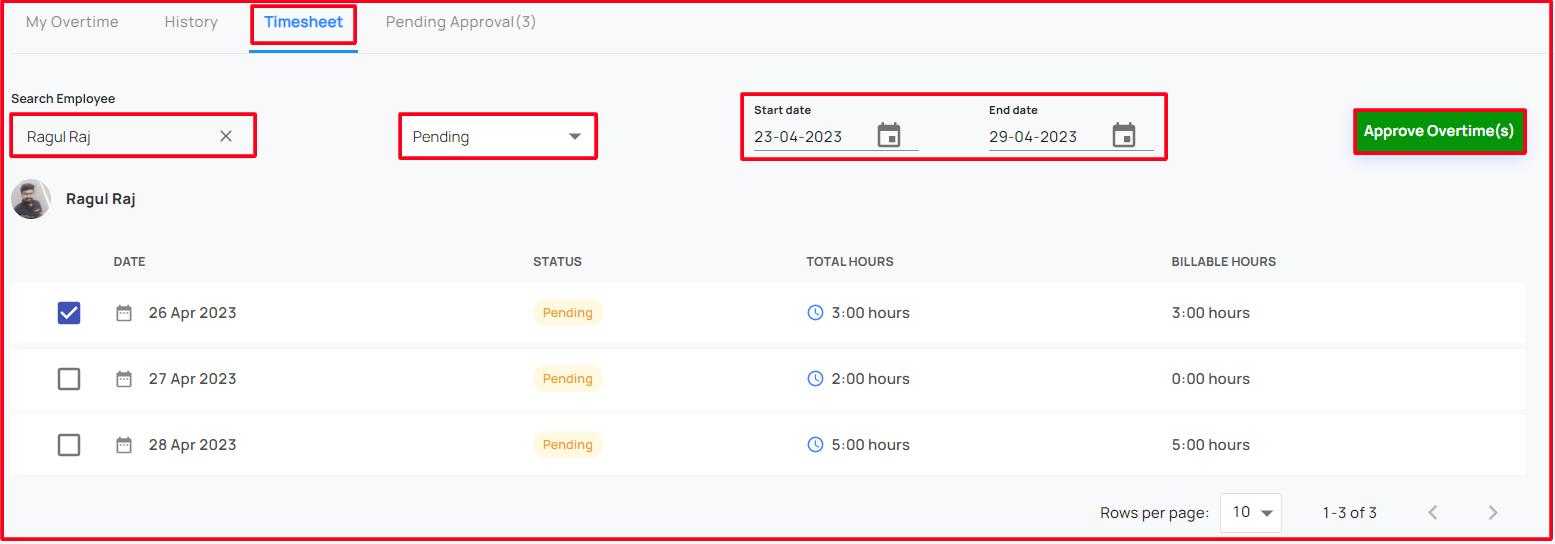The image size is (1555, 544).
Task: Clear the Ragul Raj search with X
Action: (226, 136)
